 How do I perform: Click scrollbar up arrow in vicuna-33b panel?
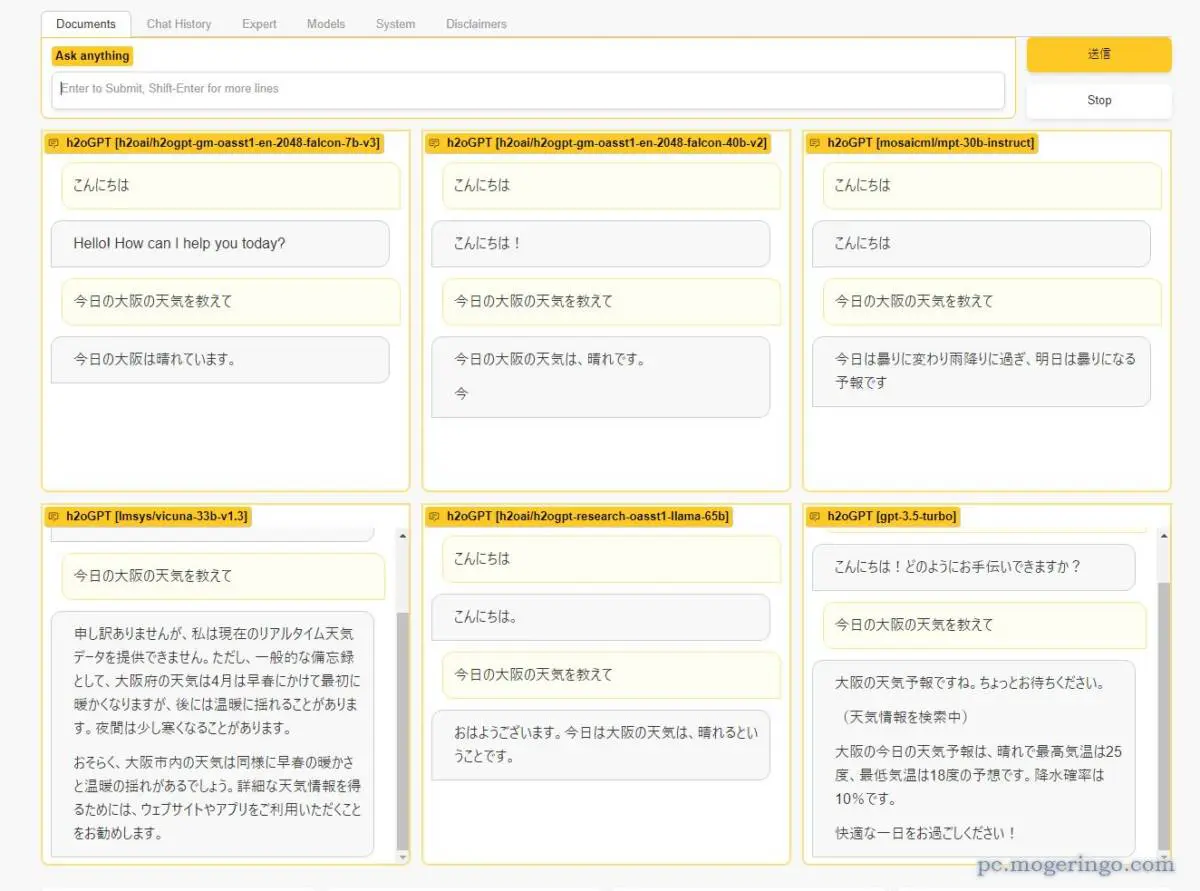[403, 537]
